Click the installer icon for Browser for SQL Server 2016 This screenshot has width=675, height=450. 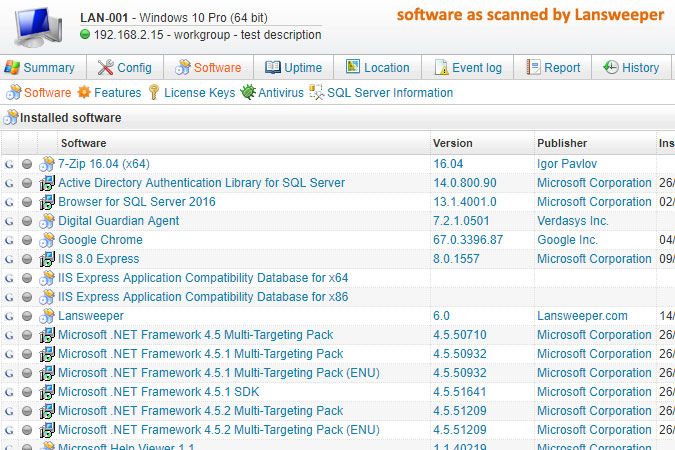click(47, 202)
